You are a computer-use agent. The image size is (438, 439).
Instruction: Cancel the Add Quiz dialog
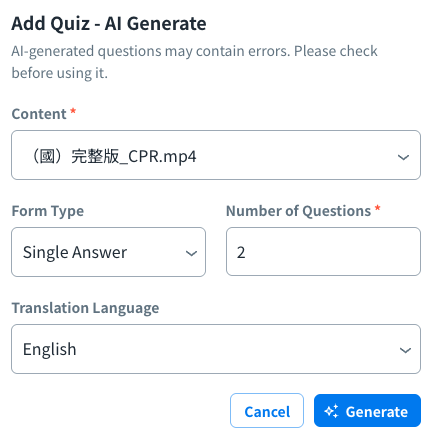[267, 410]
